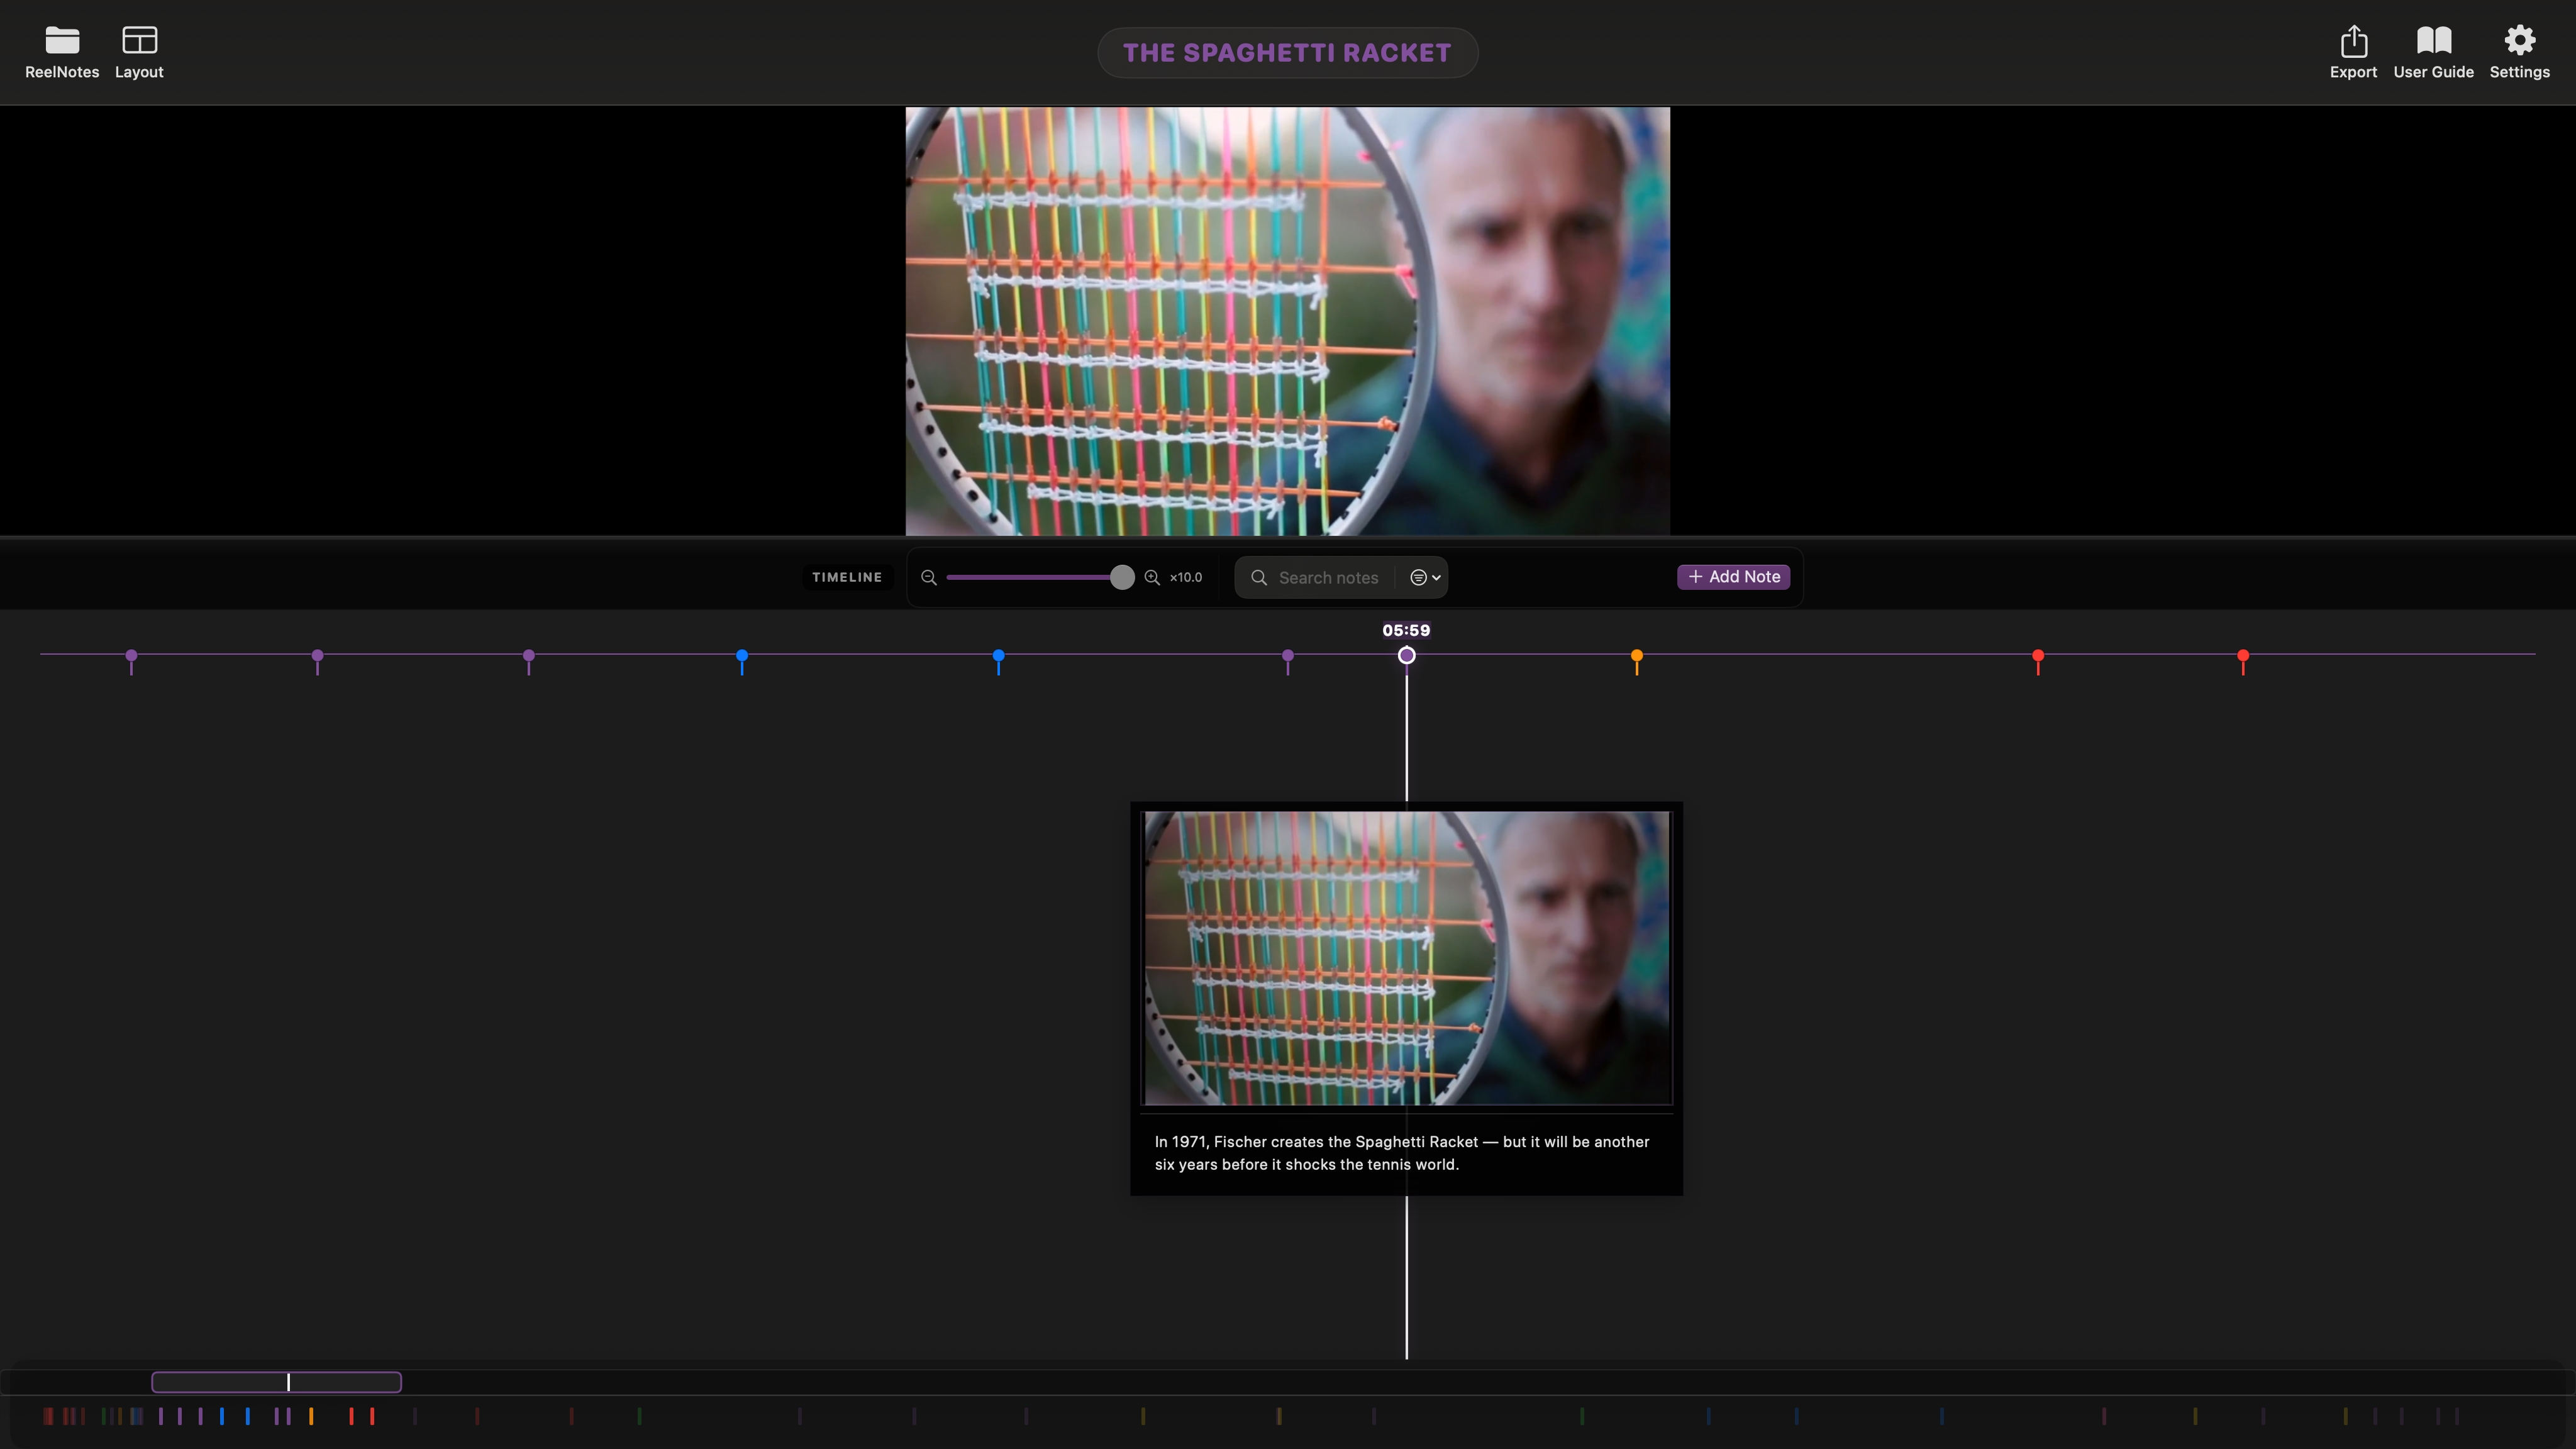Click the Export share icon
Image resolution: width=2576 pixels, height=1449 pixels.
(2353, 41)
